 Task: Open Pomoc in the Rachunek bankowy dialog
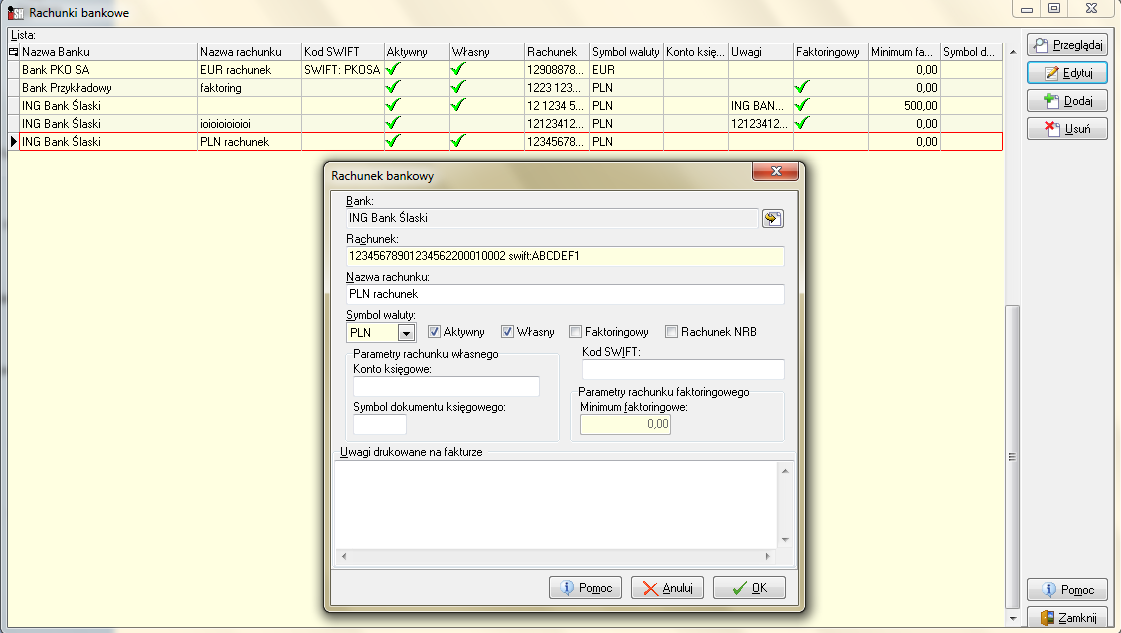click(x=586, y=588)
